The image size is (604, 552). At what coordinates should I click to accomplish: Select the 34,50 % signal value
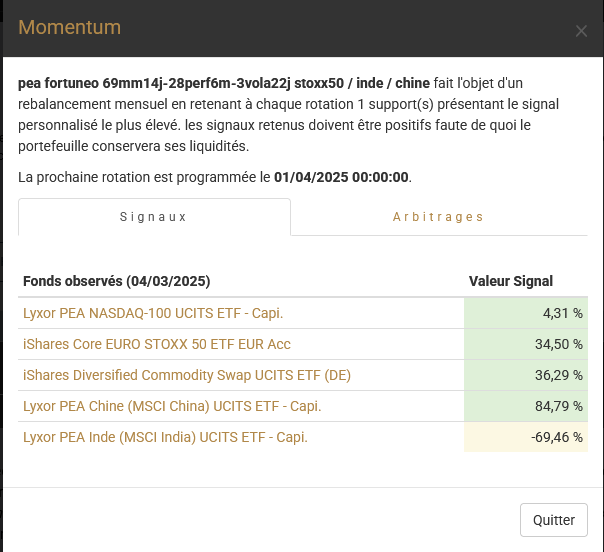tap(559, 344)
